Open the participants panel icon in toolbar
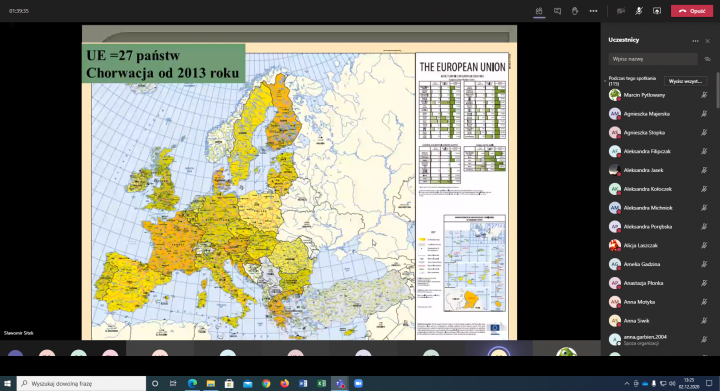Viewport: 720px width, 391px height. [x=539, y=11]
